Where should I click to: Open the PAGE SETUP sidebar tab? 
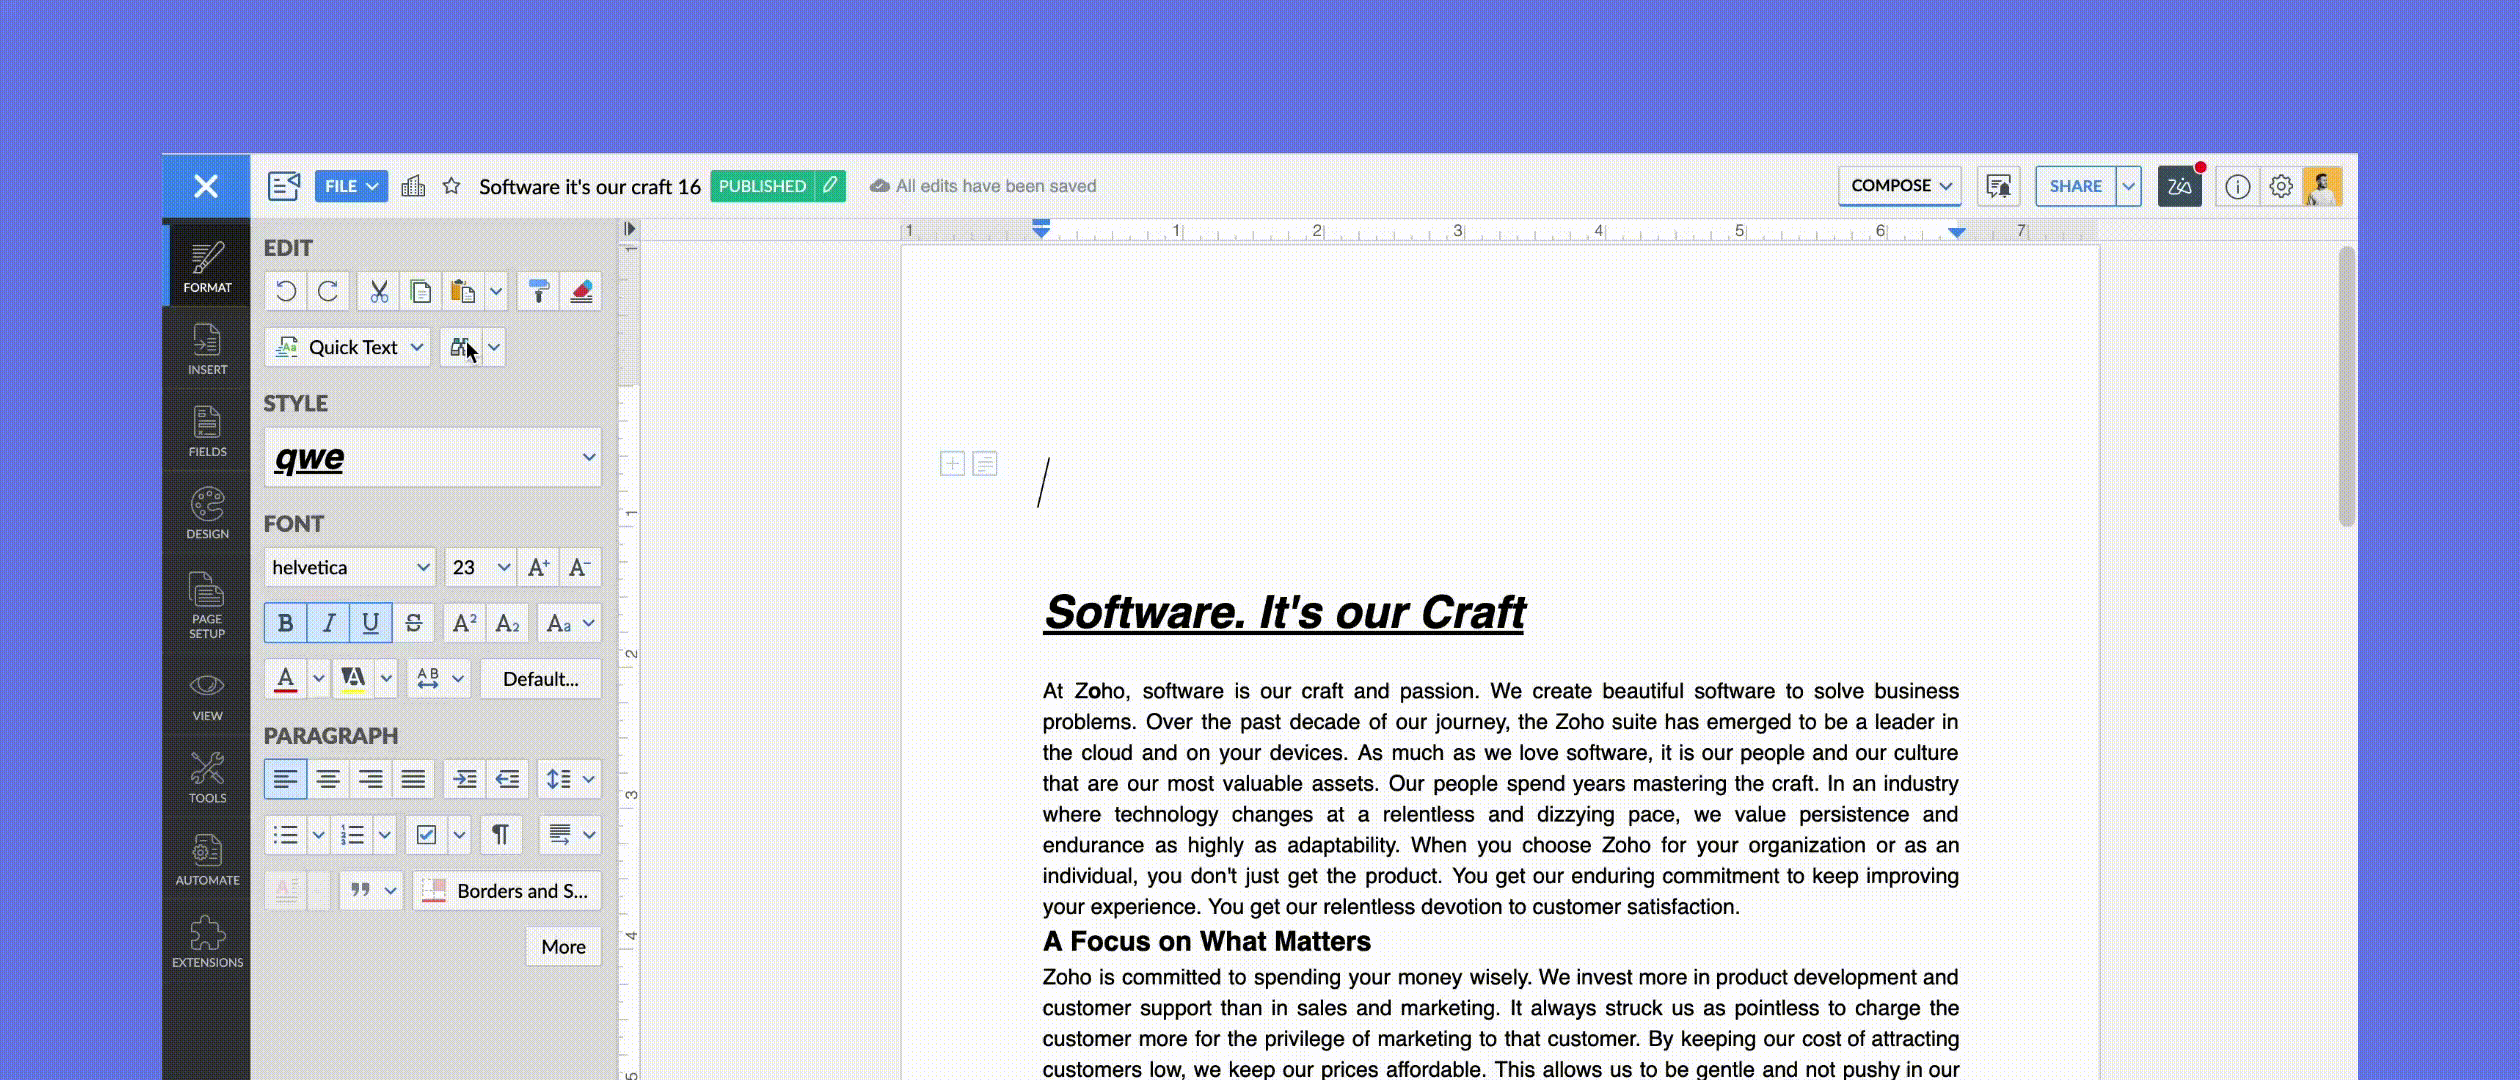tap(207, 605)
